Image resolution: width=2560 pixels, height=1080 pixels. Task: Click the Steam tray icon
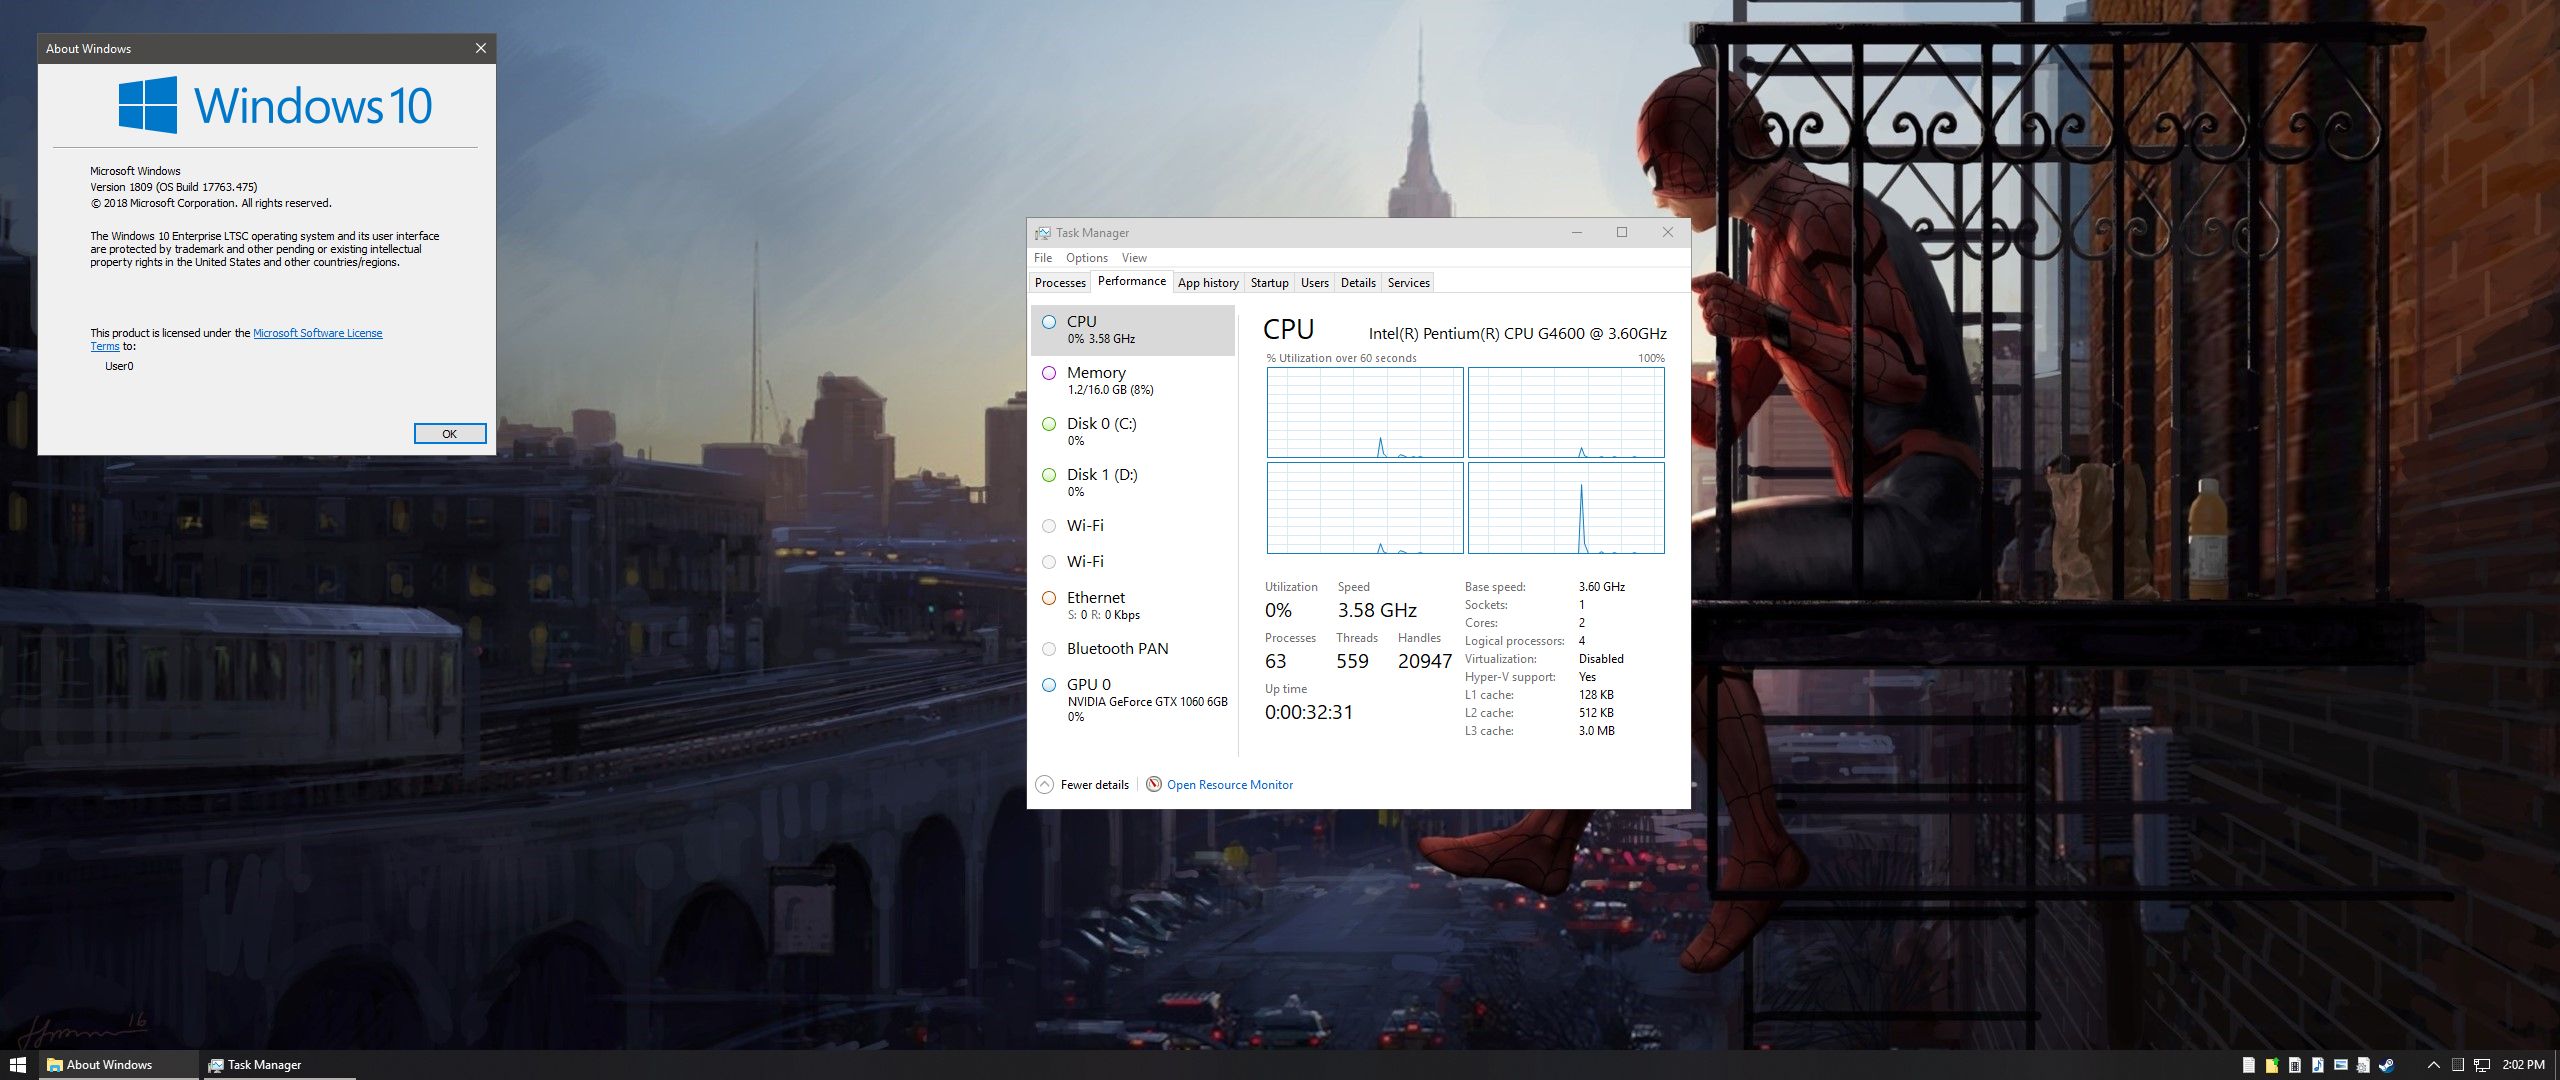(2386, 1065)
